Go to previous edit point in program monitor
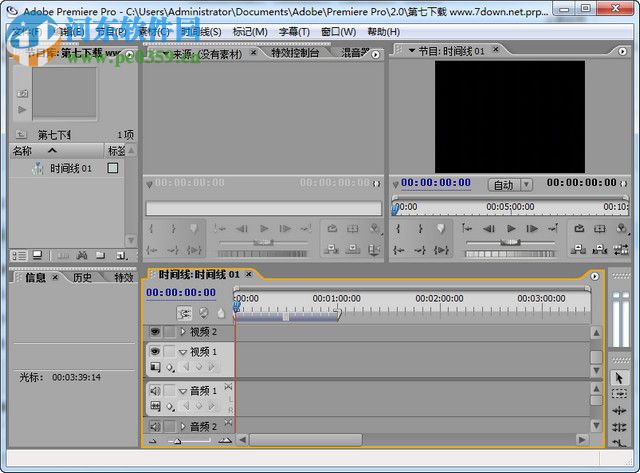Image resolution: width=640 pixels, height=473 pixels. point(467,229)
